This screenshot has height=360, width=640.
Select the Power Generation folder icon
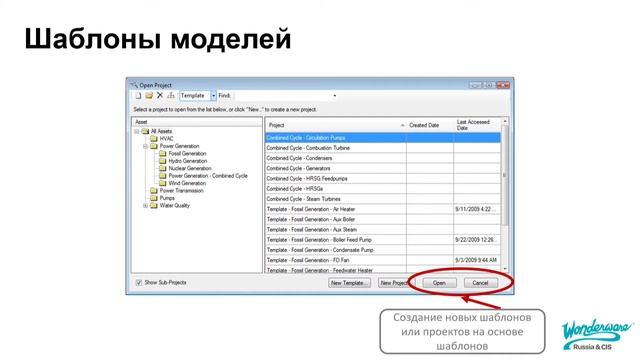click(154, 146)
